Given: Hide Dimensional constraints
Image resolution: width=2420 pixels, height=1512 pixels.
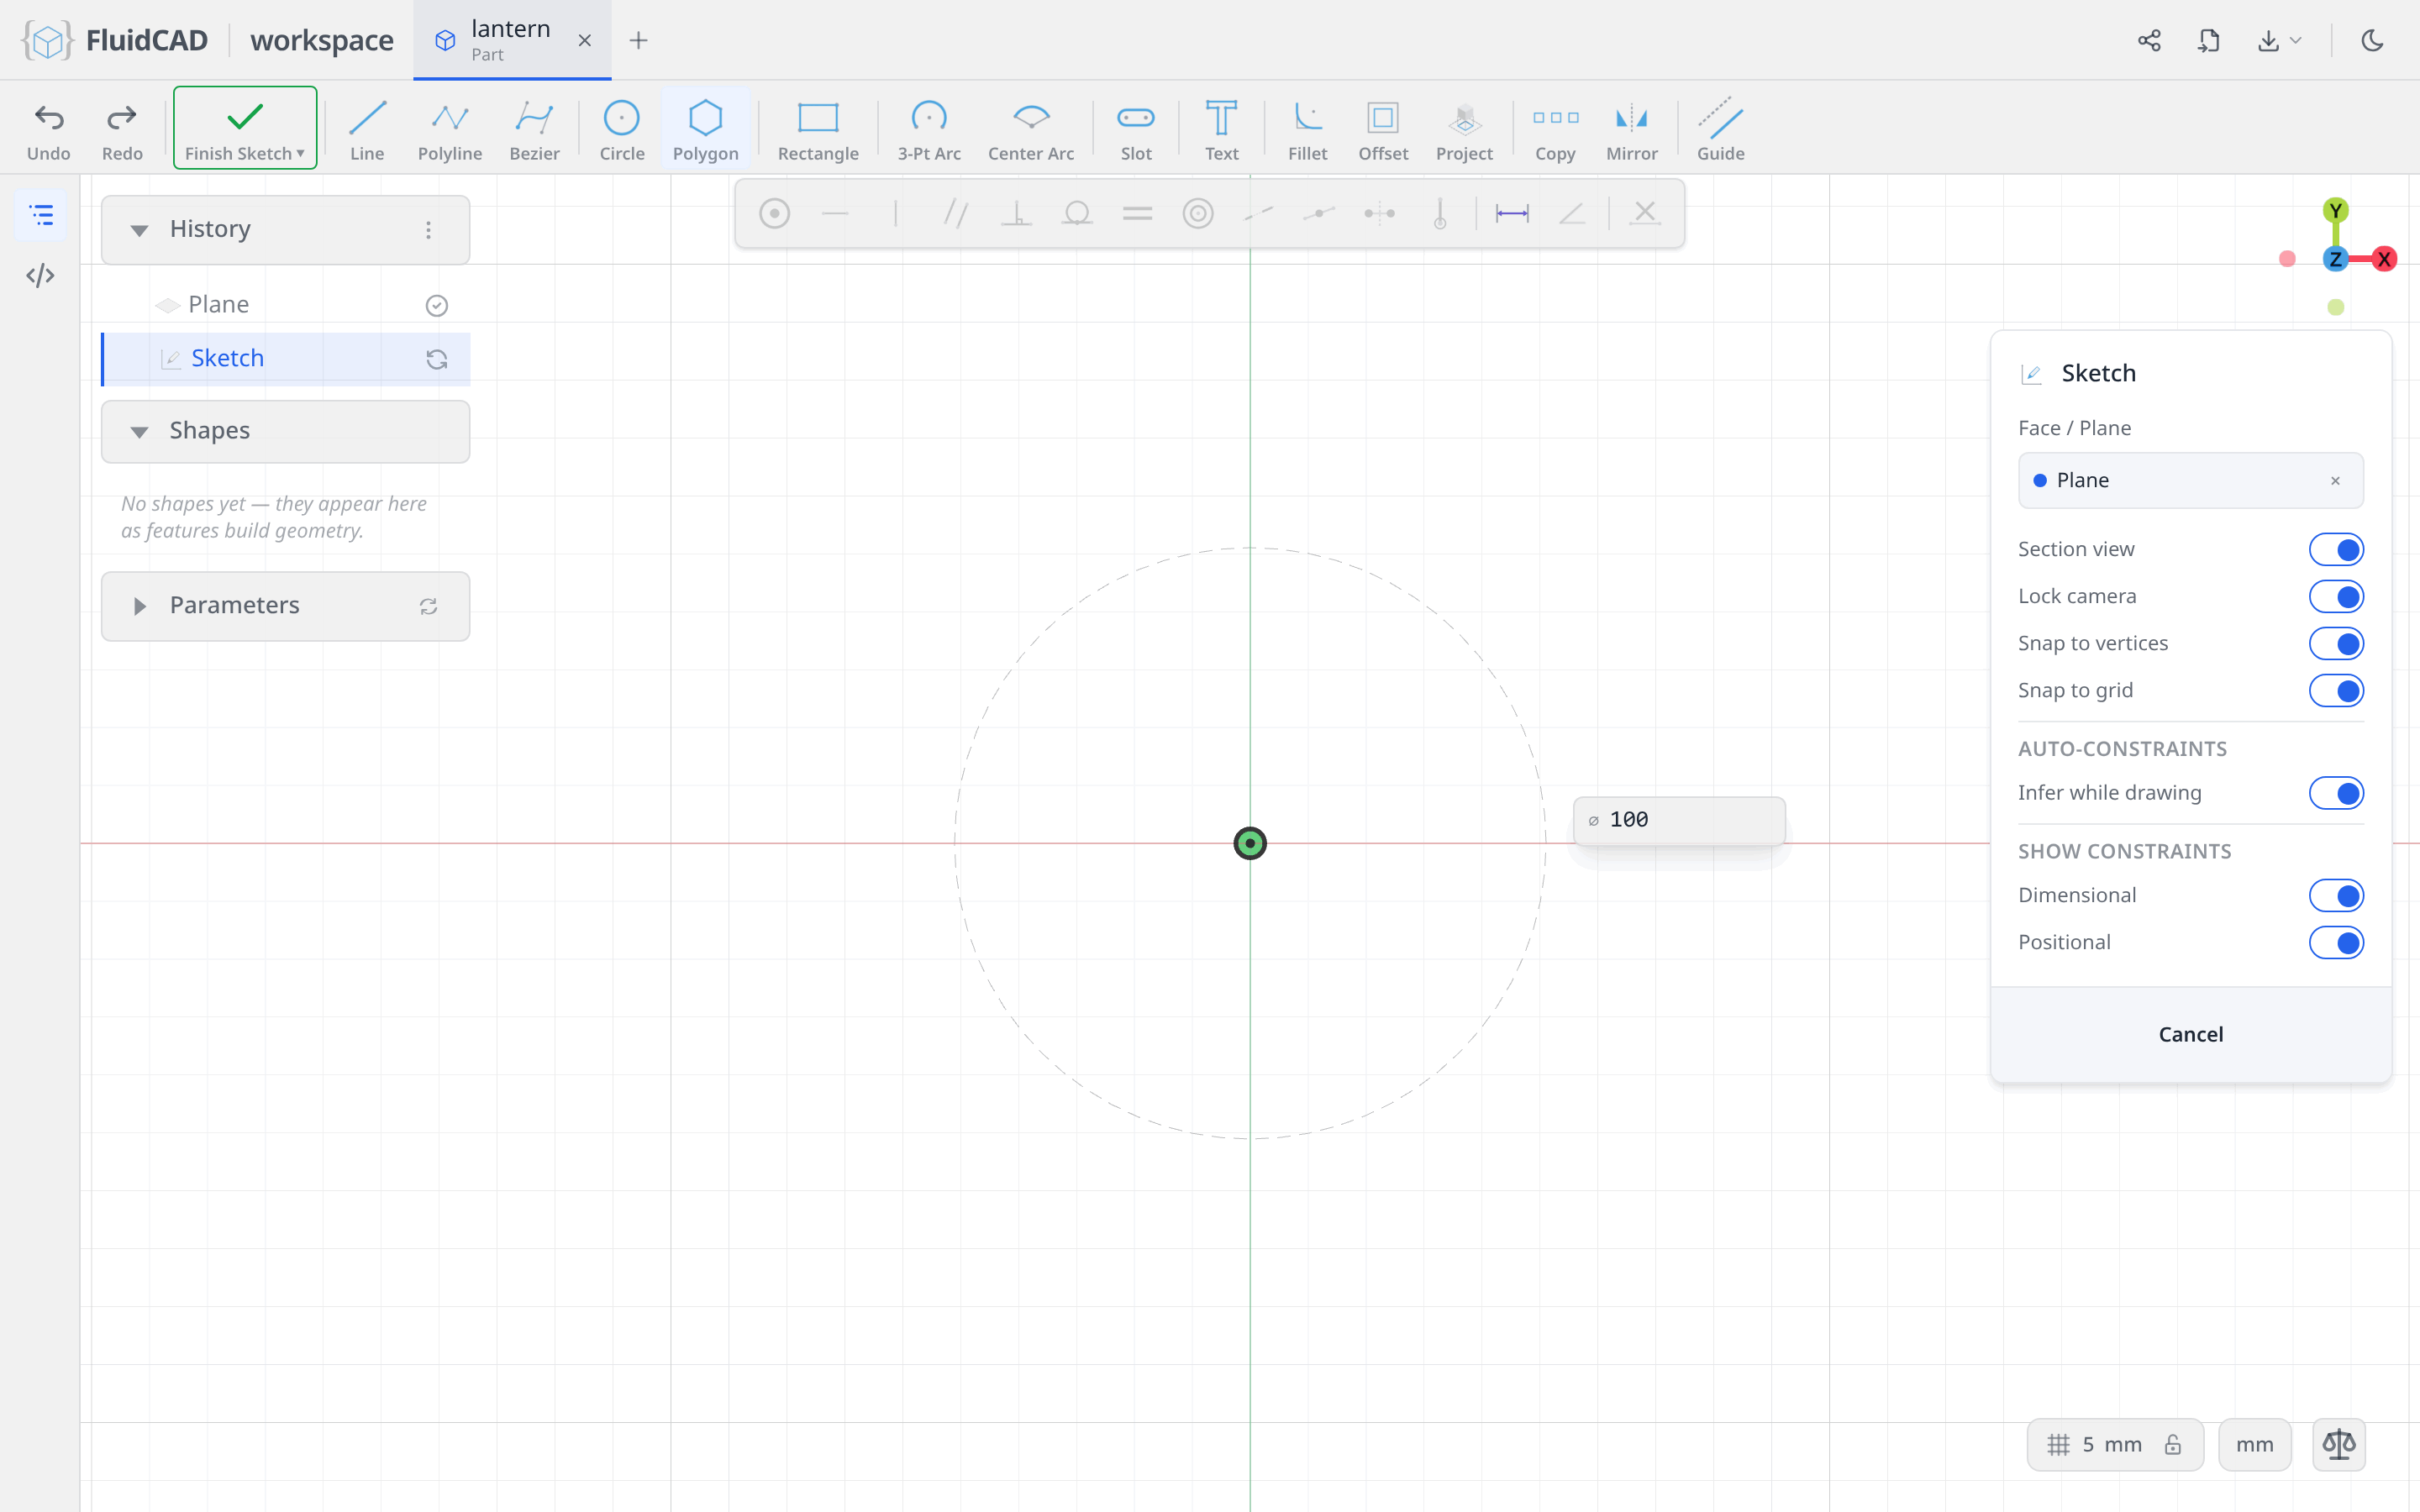Looking at the screenshot, I should [x=2336, y=895].
